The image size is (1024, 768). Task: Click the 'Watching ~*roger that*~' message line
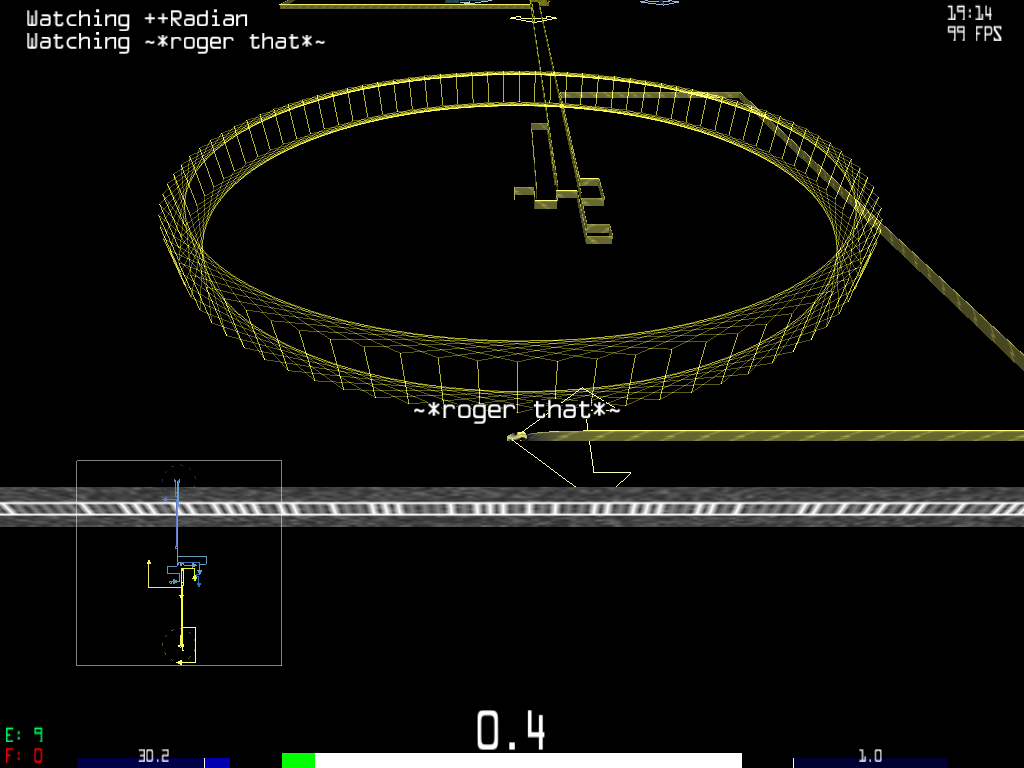pos(175,42)
